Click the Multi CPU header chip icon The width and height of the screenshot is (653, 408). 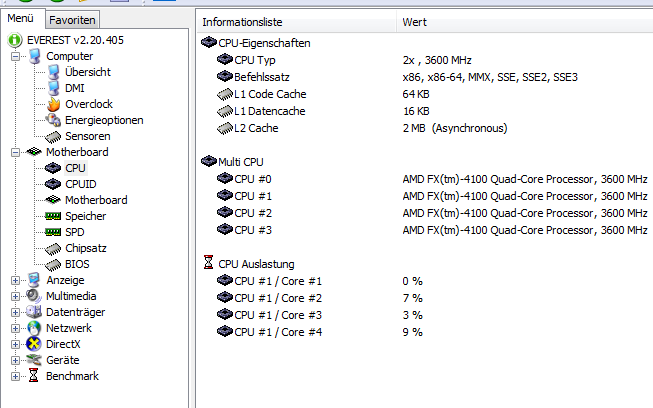209,161
